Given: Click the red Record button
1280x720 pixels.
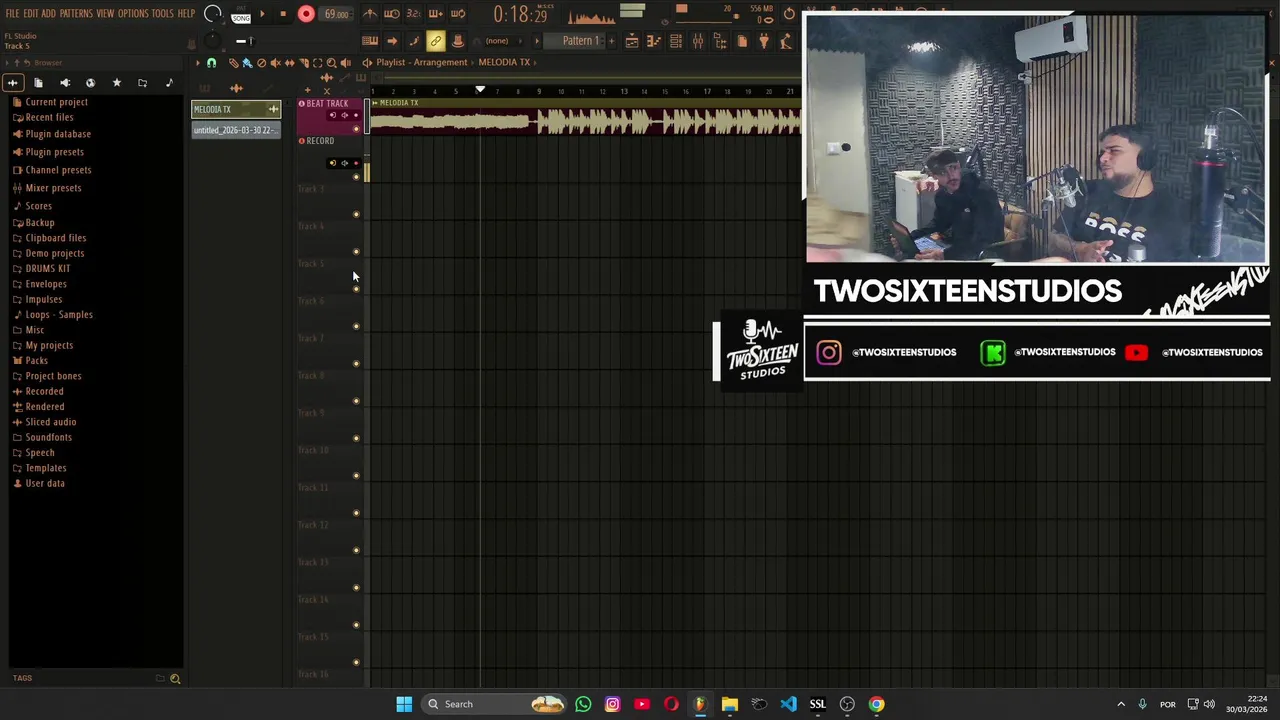Looking at the screenshot, I should click(306, 14).
